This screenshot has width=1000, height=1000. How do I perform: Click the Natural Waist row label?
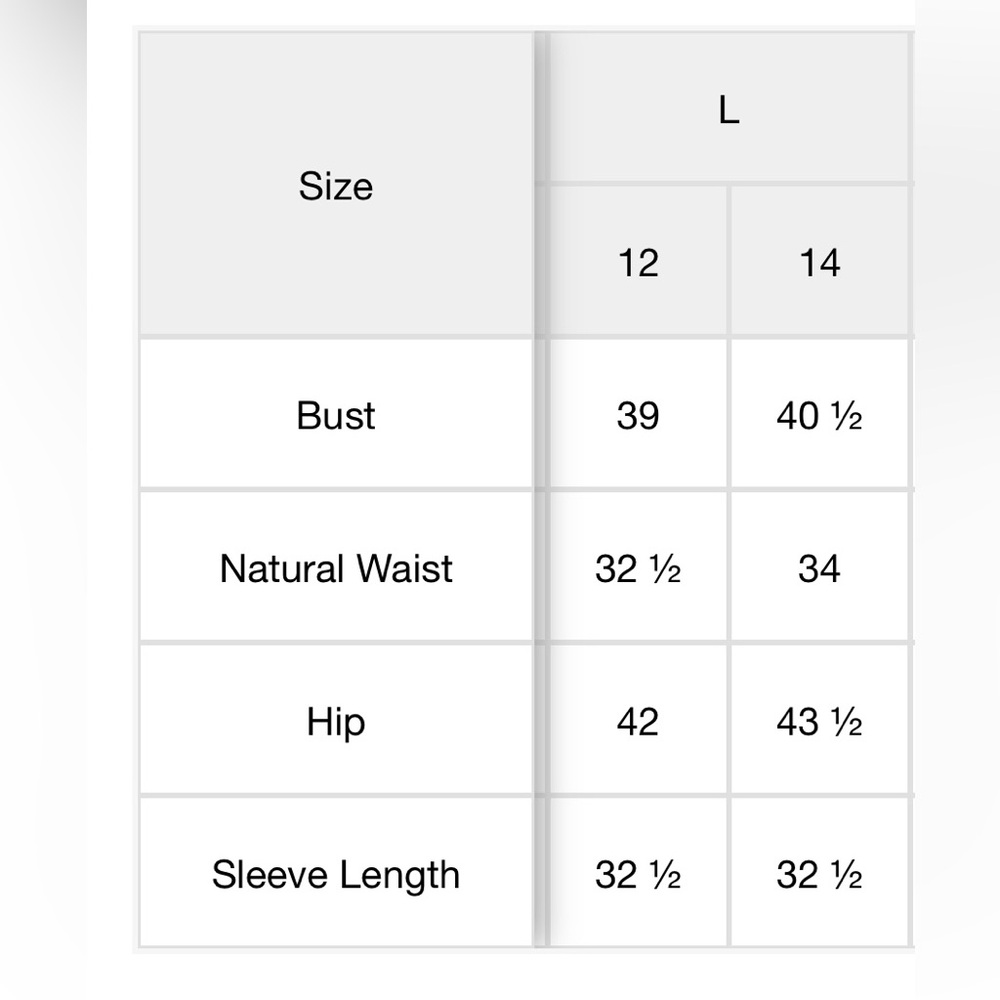click(336, 568)
